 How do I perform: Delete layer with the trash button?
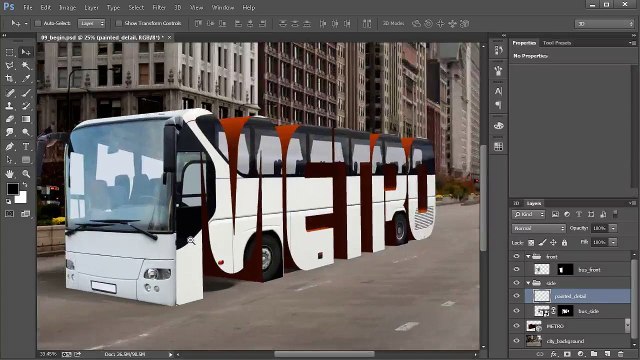[621, 354]
